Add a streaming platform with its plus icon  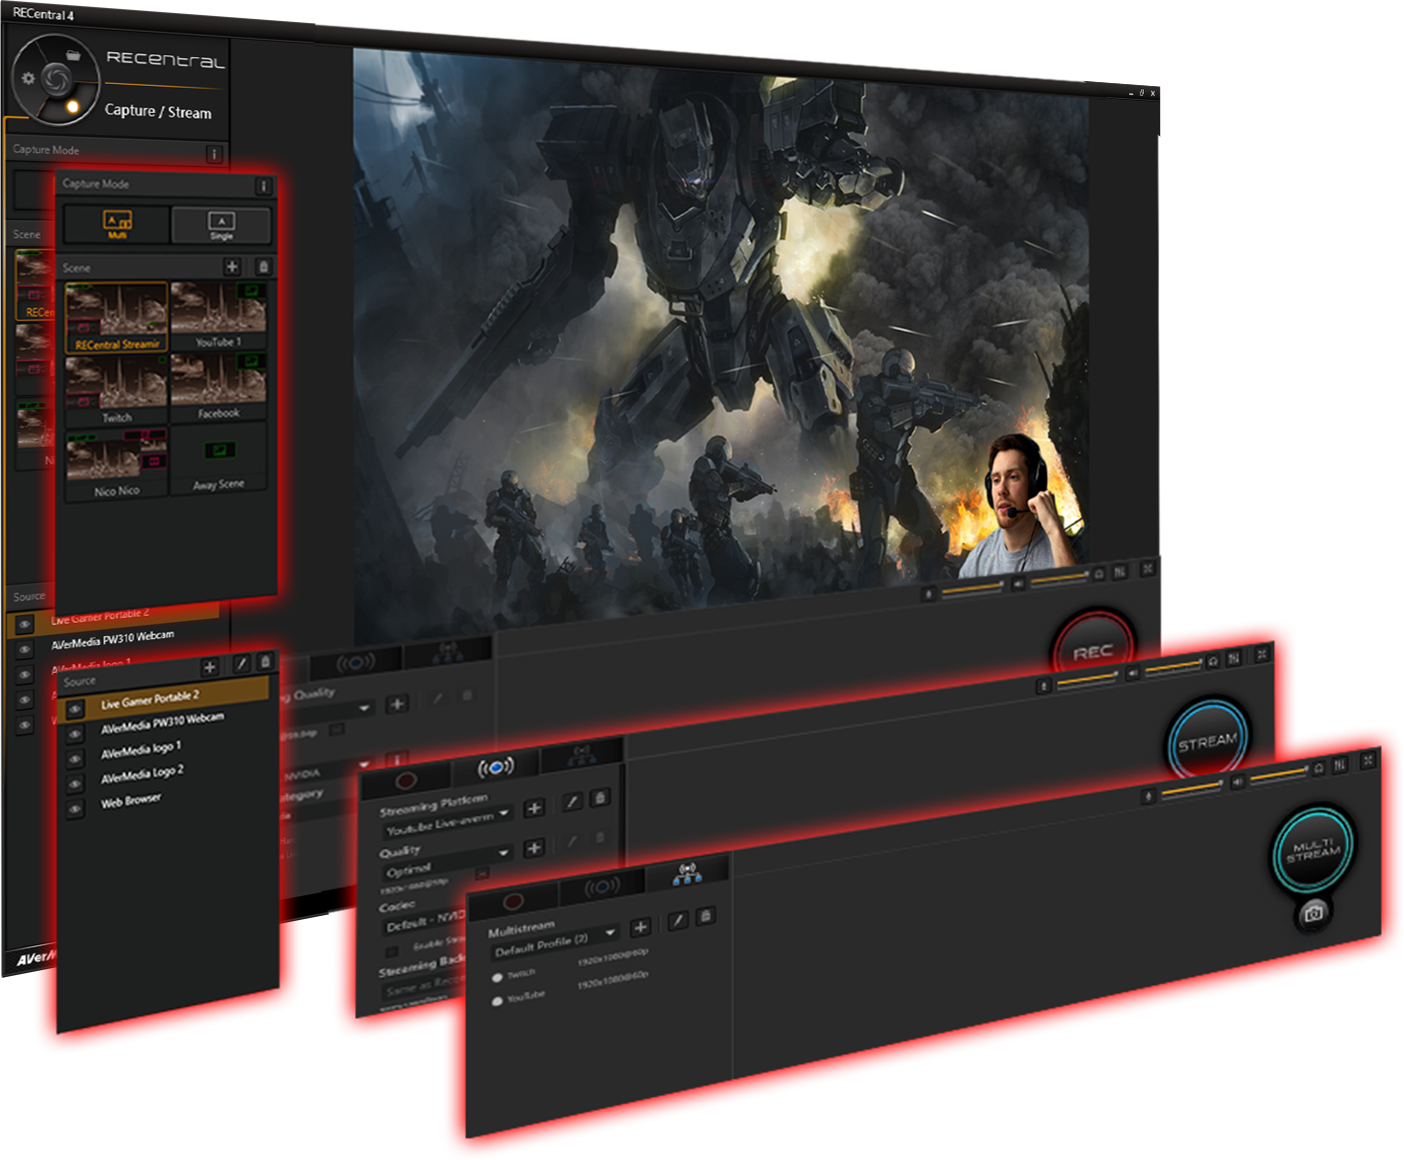[534, 808]
